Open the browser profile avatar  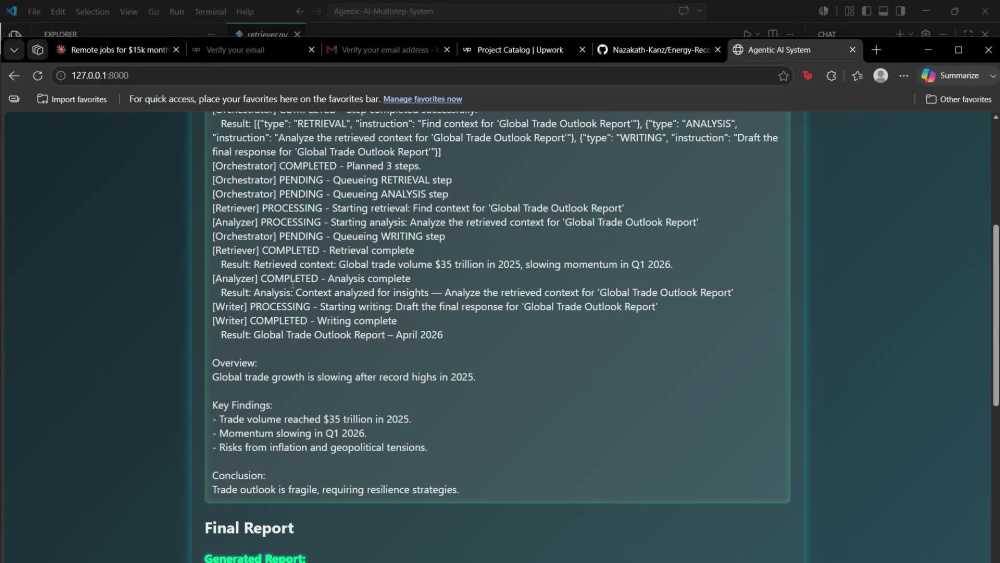[x=881, y=75]
